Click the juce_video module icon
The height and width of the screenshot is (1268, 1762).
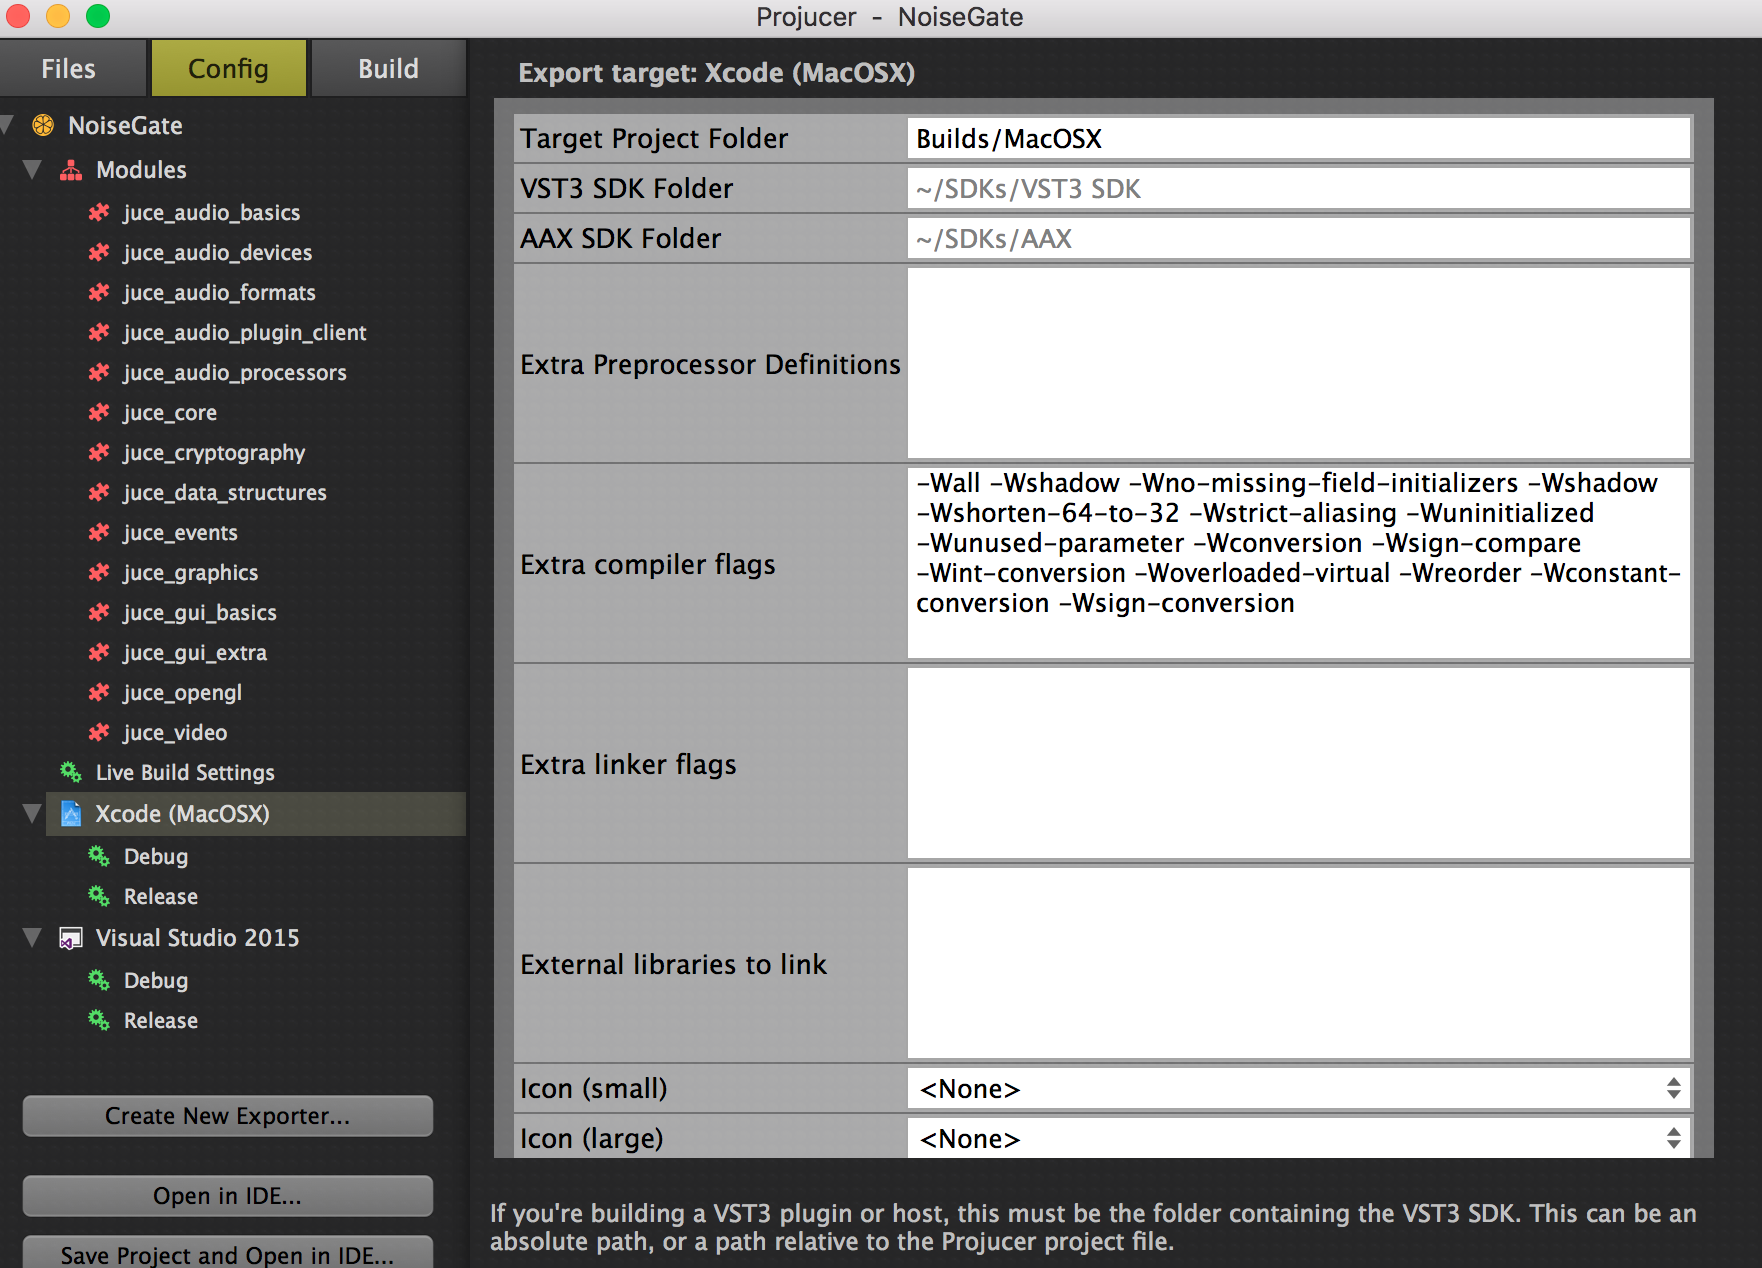pyautogui.click(x=99, y=732)
